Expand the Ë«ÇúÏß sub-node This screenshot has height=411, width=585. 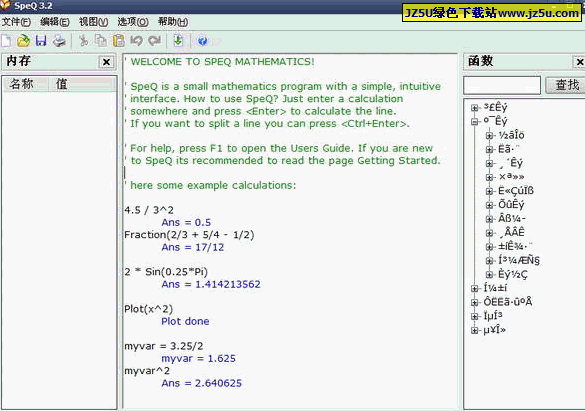pyautogui.click(x=489, y=191)
